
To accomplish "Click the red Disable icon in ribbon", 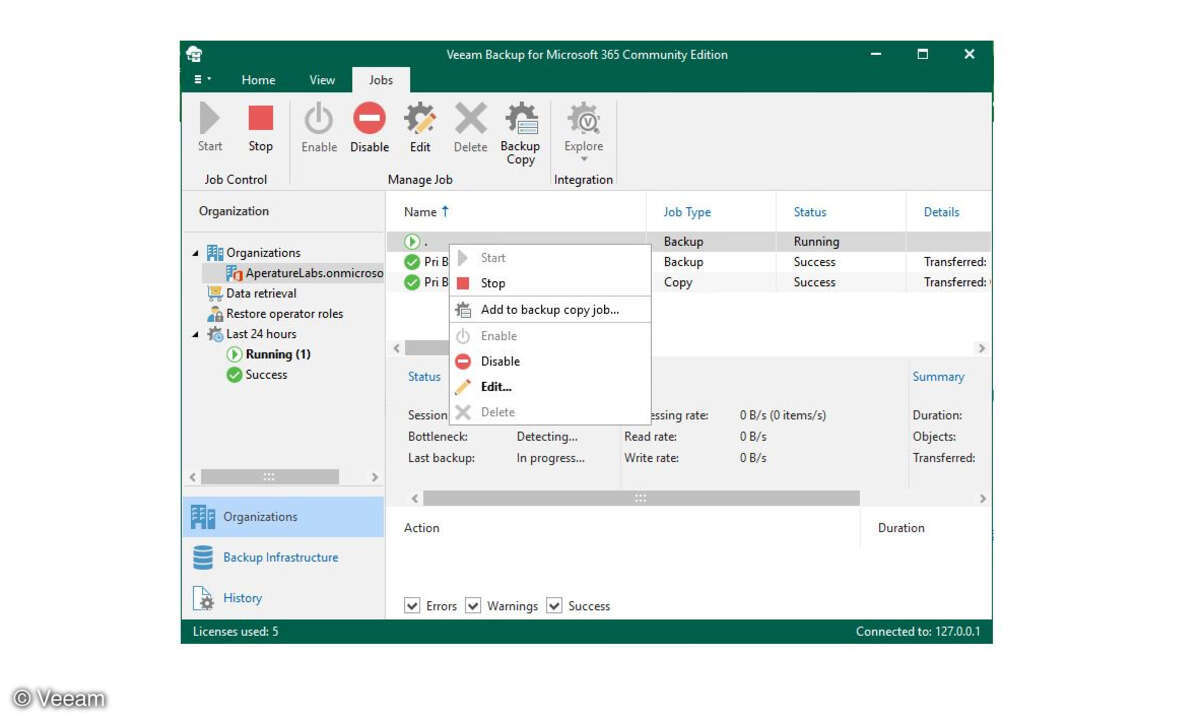I will point(369,119).
